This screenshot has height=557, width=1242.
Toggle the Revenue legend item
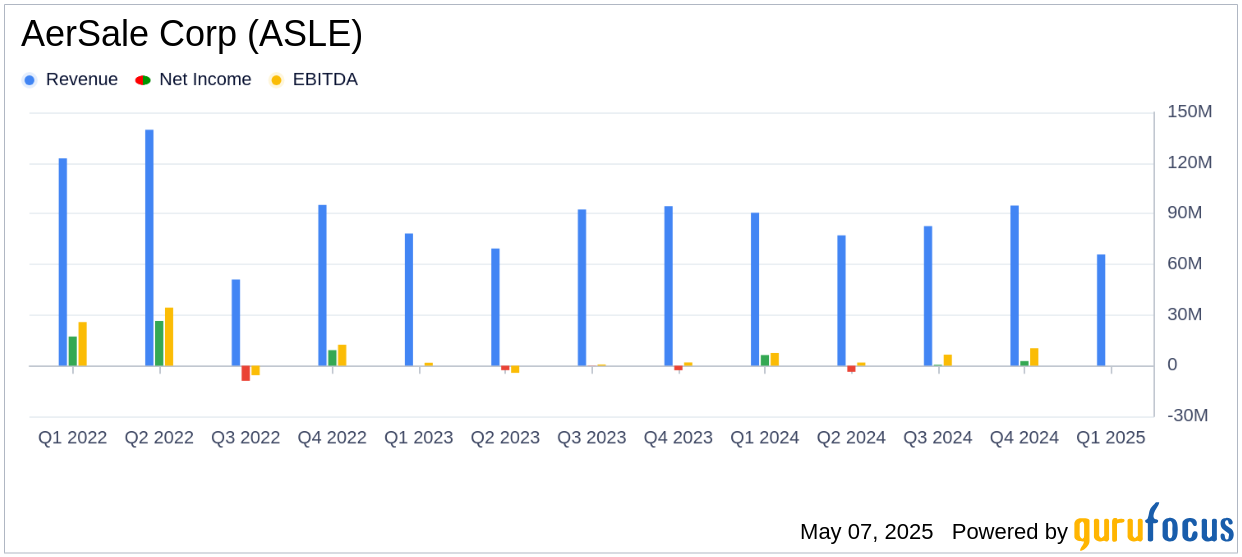[x=70, y=79]
